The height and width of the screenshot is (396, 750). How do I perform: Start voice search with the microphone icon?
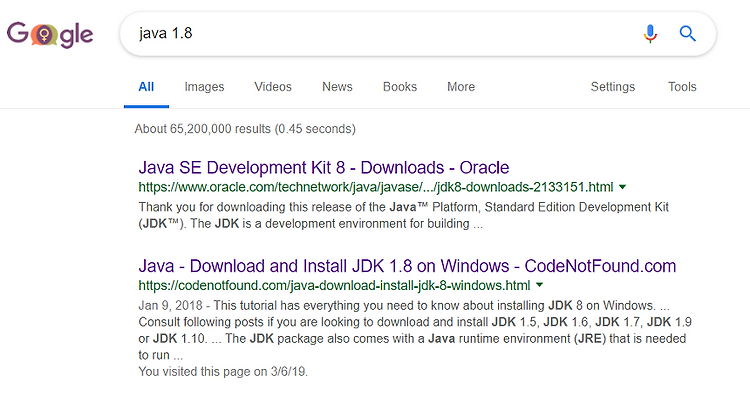point(650,33)
